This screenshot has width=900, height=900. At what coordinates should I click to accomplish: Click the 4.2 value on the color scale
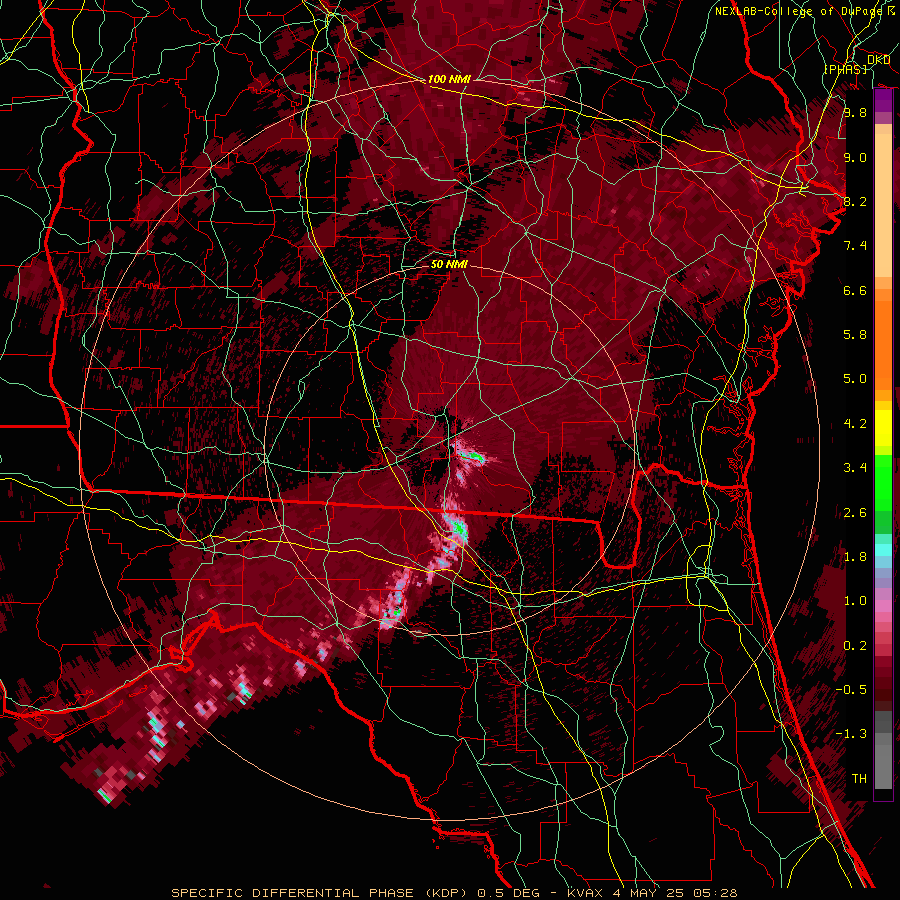pos(855,424)
